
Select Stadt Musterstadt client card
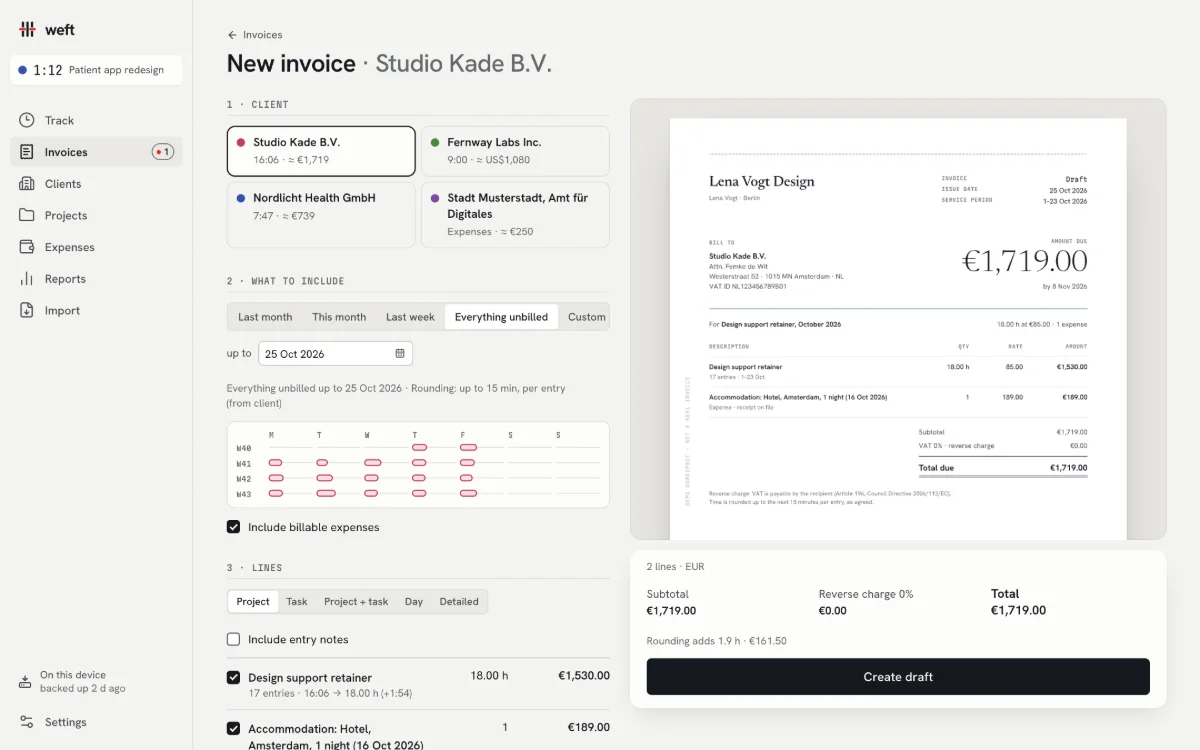click(x=515, y=215)
